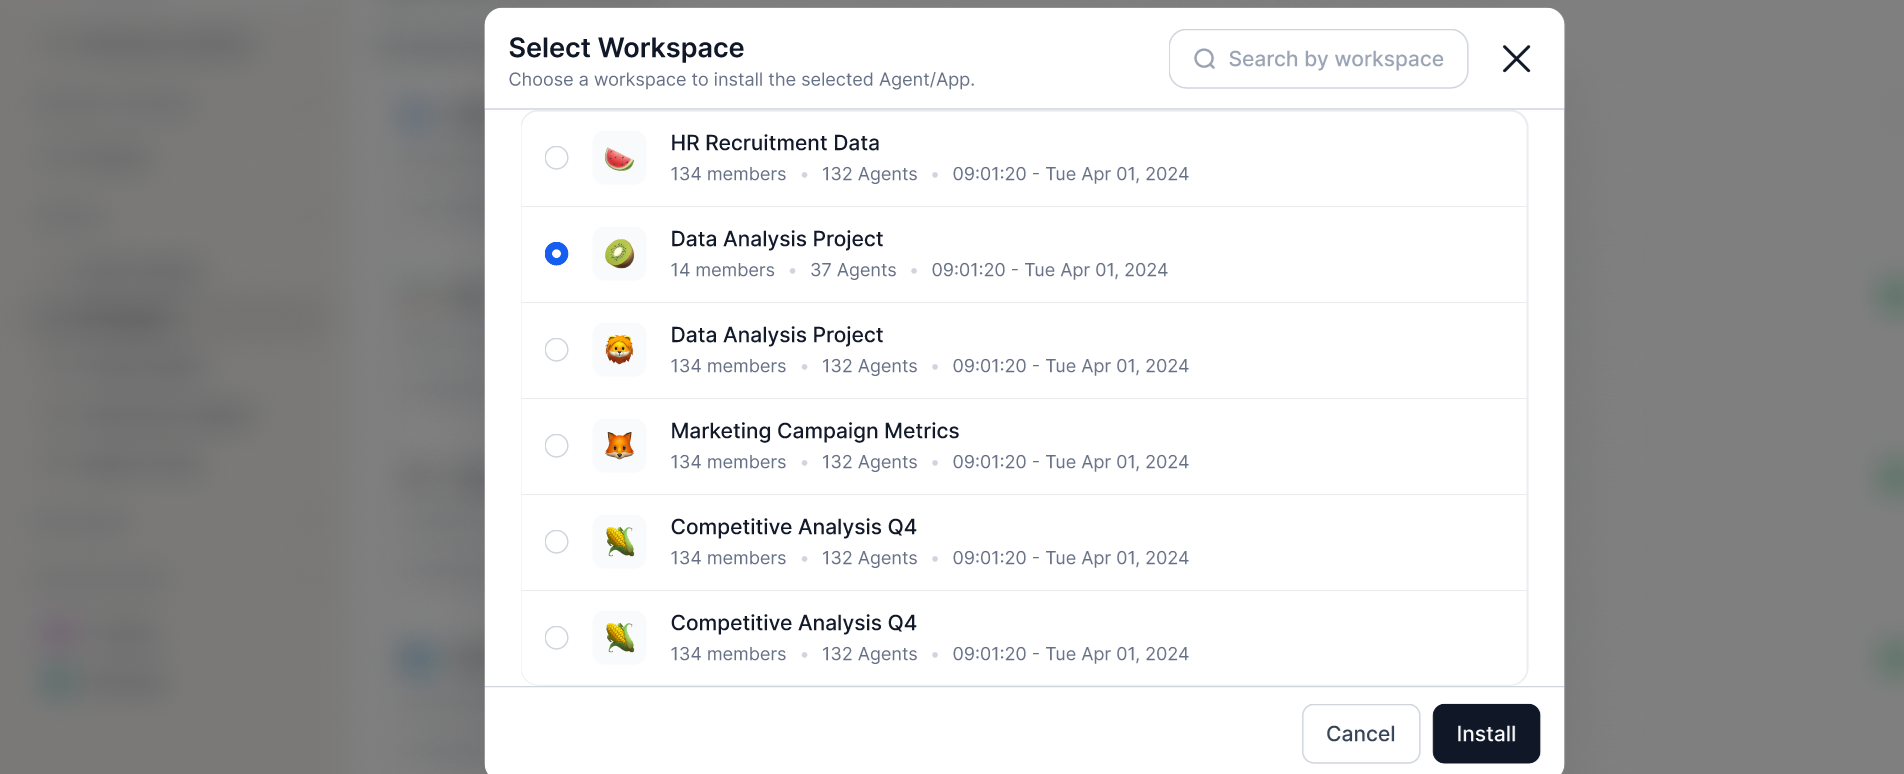The width and height of the screenshot is (1904, 774).
Task: Click the lion icon workspace avatar
Action: coord(619,350)
